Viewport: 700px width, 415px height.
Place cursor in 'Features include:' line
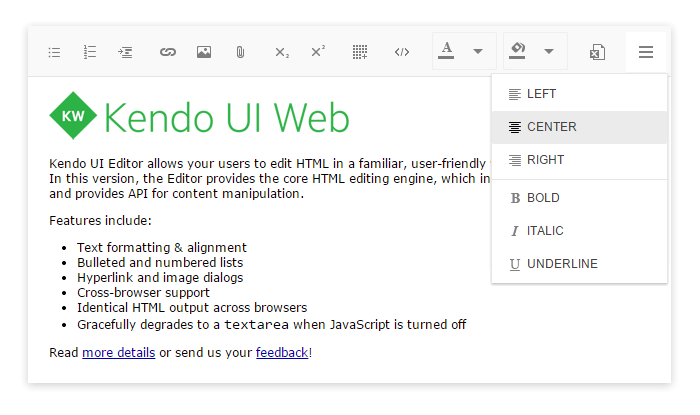100,220
